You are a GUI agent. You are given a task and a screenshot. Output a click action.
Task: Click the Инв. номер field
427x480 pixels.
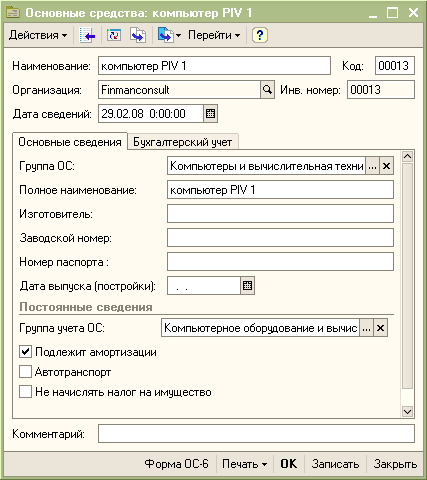coord(381,90)
